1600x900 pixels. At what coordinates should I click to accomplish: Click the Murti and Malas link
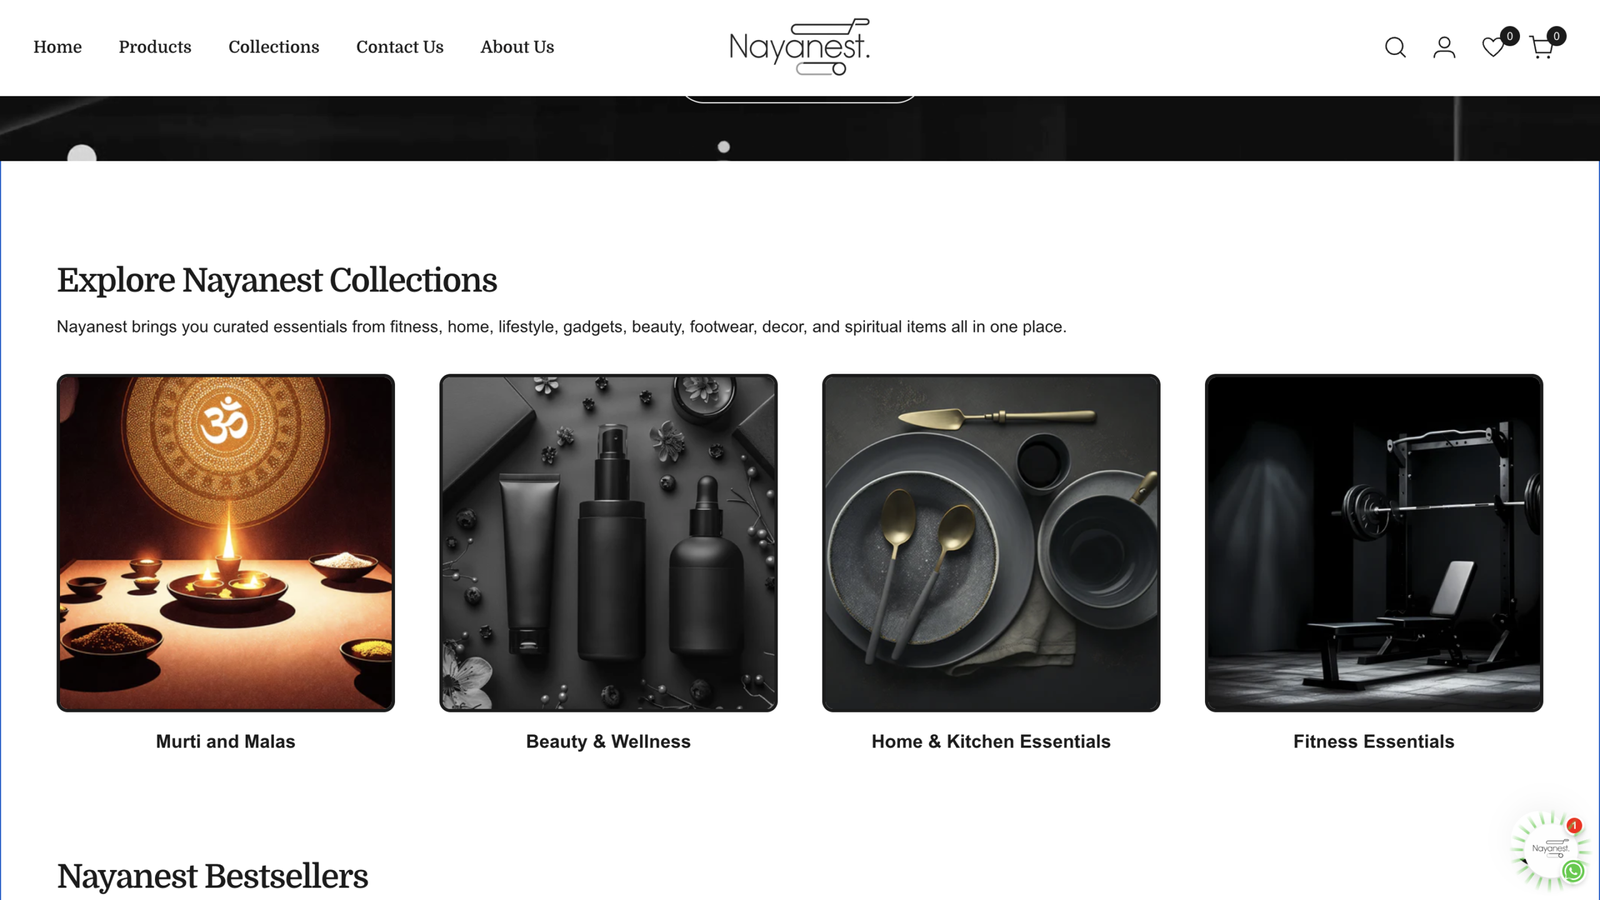[226, 742]
